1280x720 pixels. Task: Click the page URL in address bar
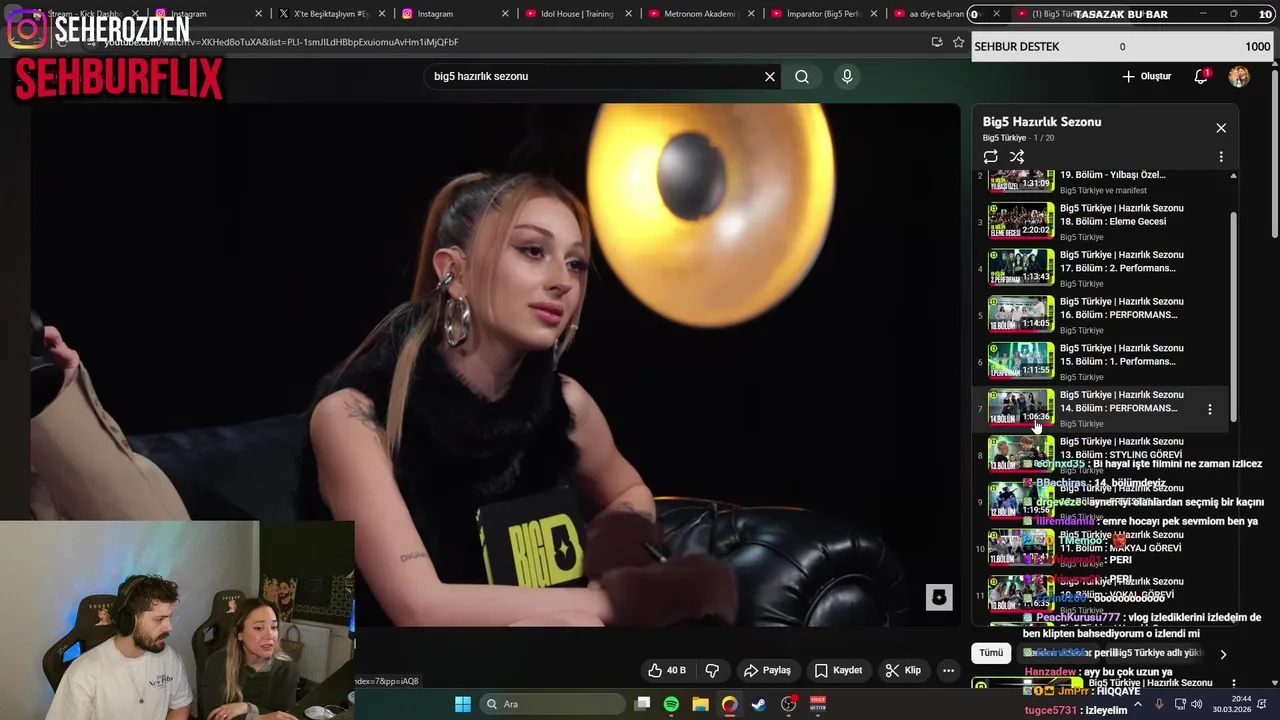pos(281,42)
